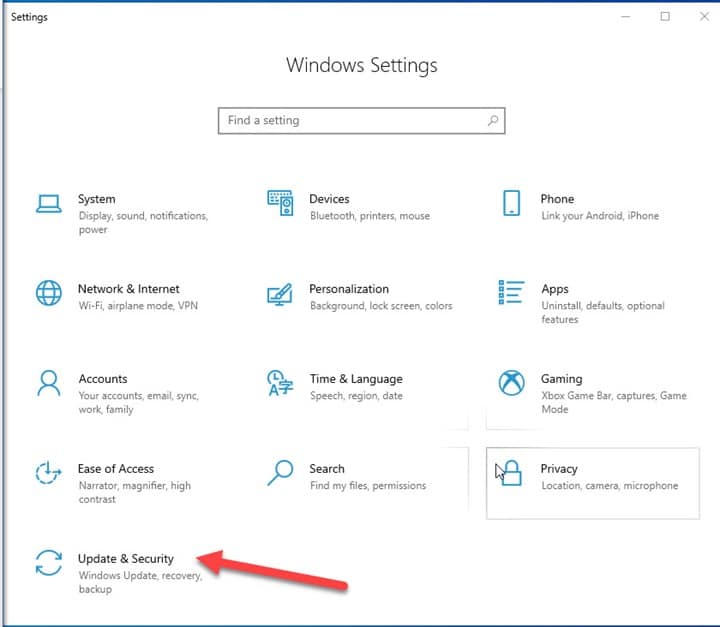Click the Privacy title

559,469
